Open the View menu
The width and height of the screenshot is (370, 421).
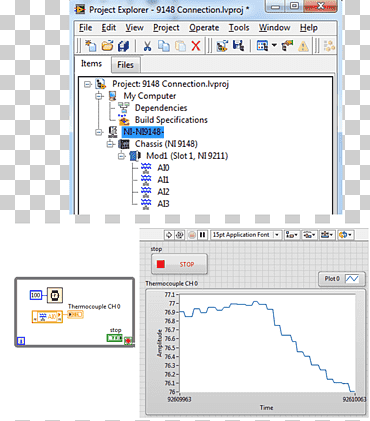[134, 28]
